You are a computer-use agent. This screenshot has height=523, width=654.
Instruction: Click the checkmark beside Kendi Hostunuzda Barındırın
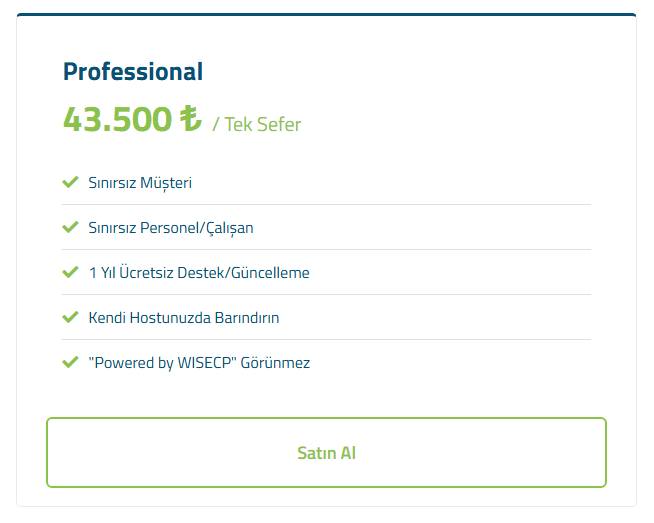[x=70, y=317]
